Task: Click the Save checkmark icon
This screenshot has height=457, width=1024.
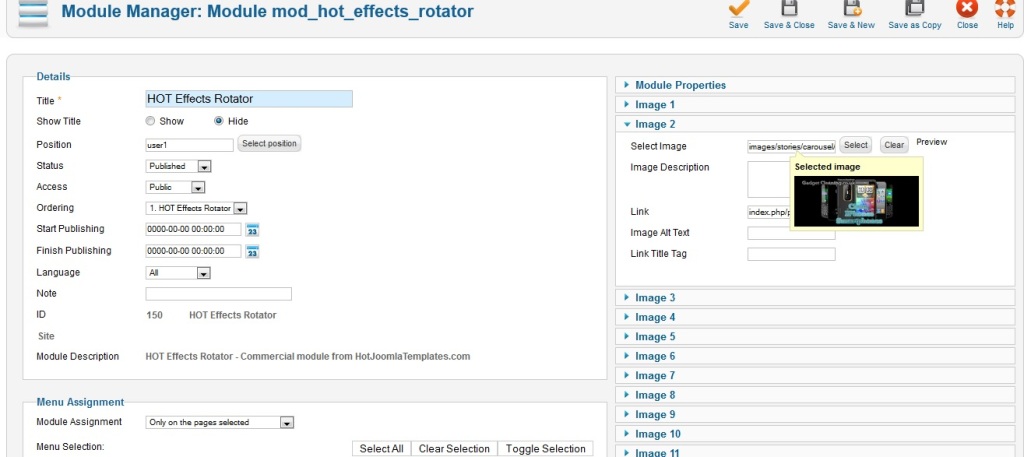Action: 739,7
